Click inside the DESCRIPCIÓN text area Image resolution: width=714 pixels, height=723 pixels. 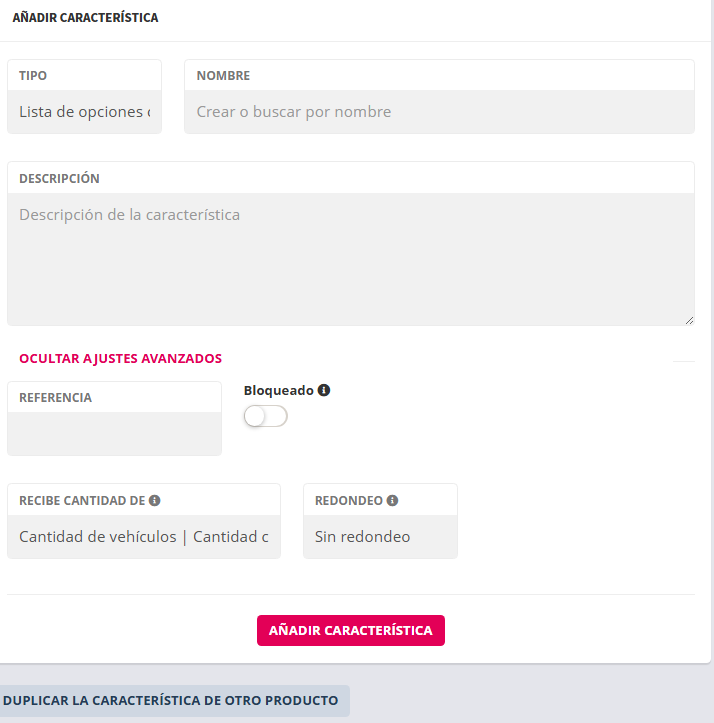[350, 258]
